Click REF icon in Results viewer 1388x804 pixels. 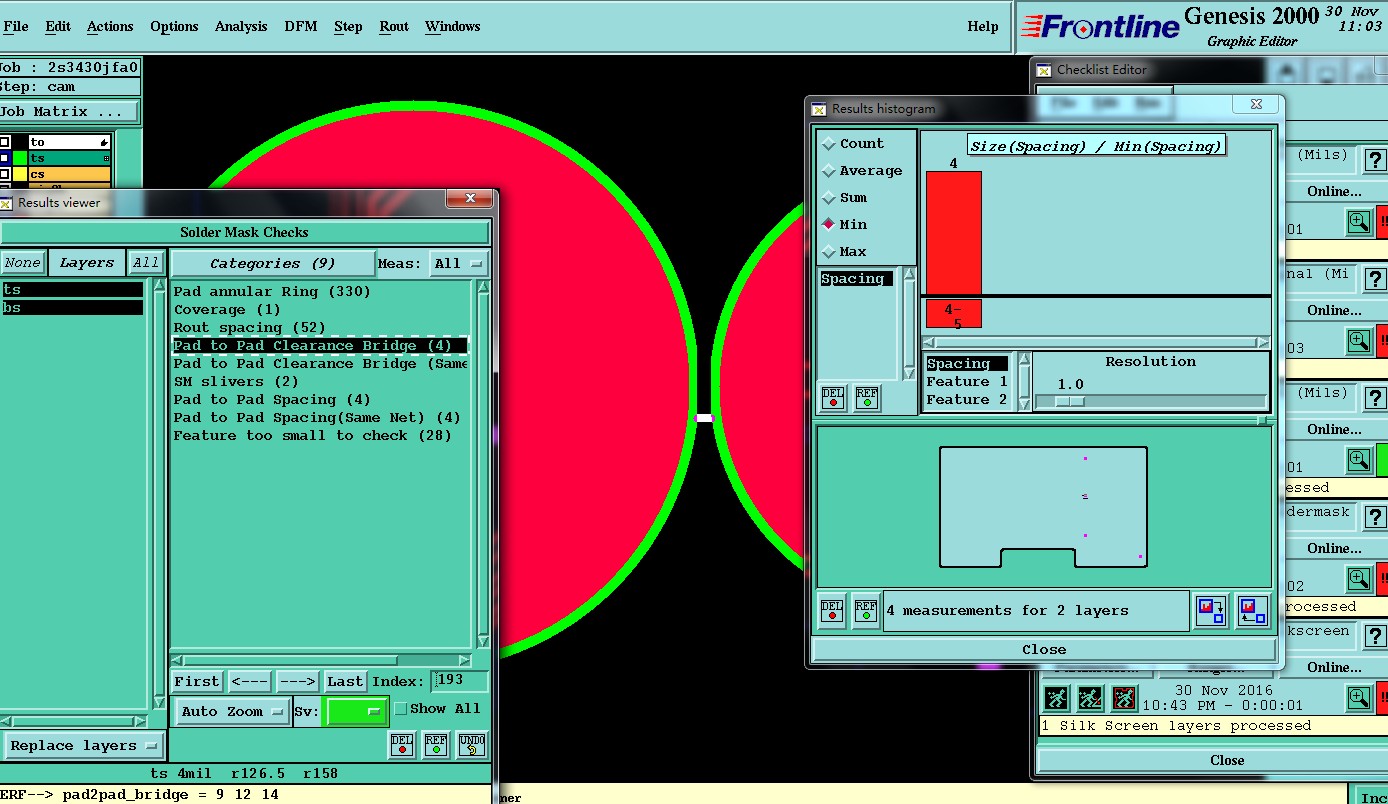[436, 745]
